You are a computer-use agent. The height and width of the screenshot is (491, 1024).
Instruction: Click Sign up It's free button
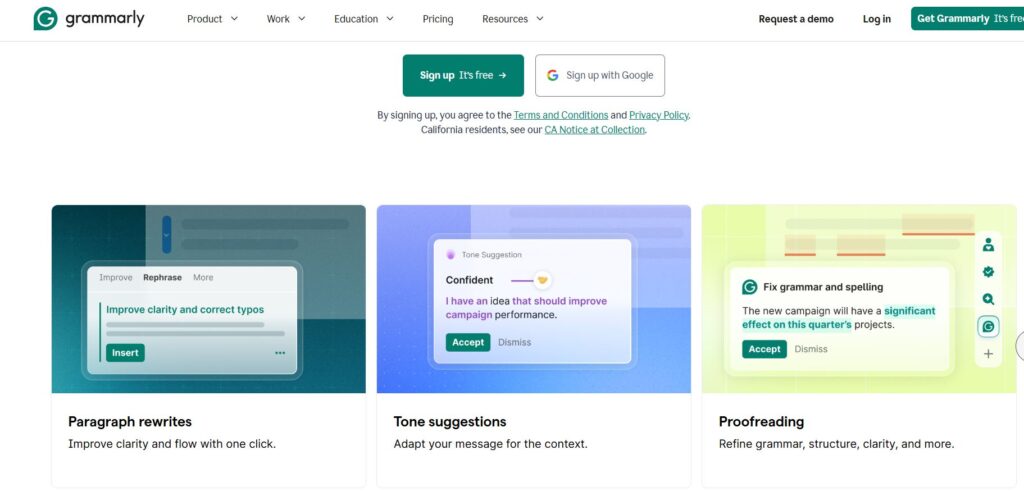tap(463, 75)
